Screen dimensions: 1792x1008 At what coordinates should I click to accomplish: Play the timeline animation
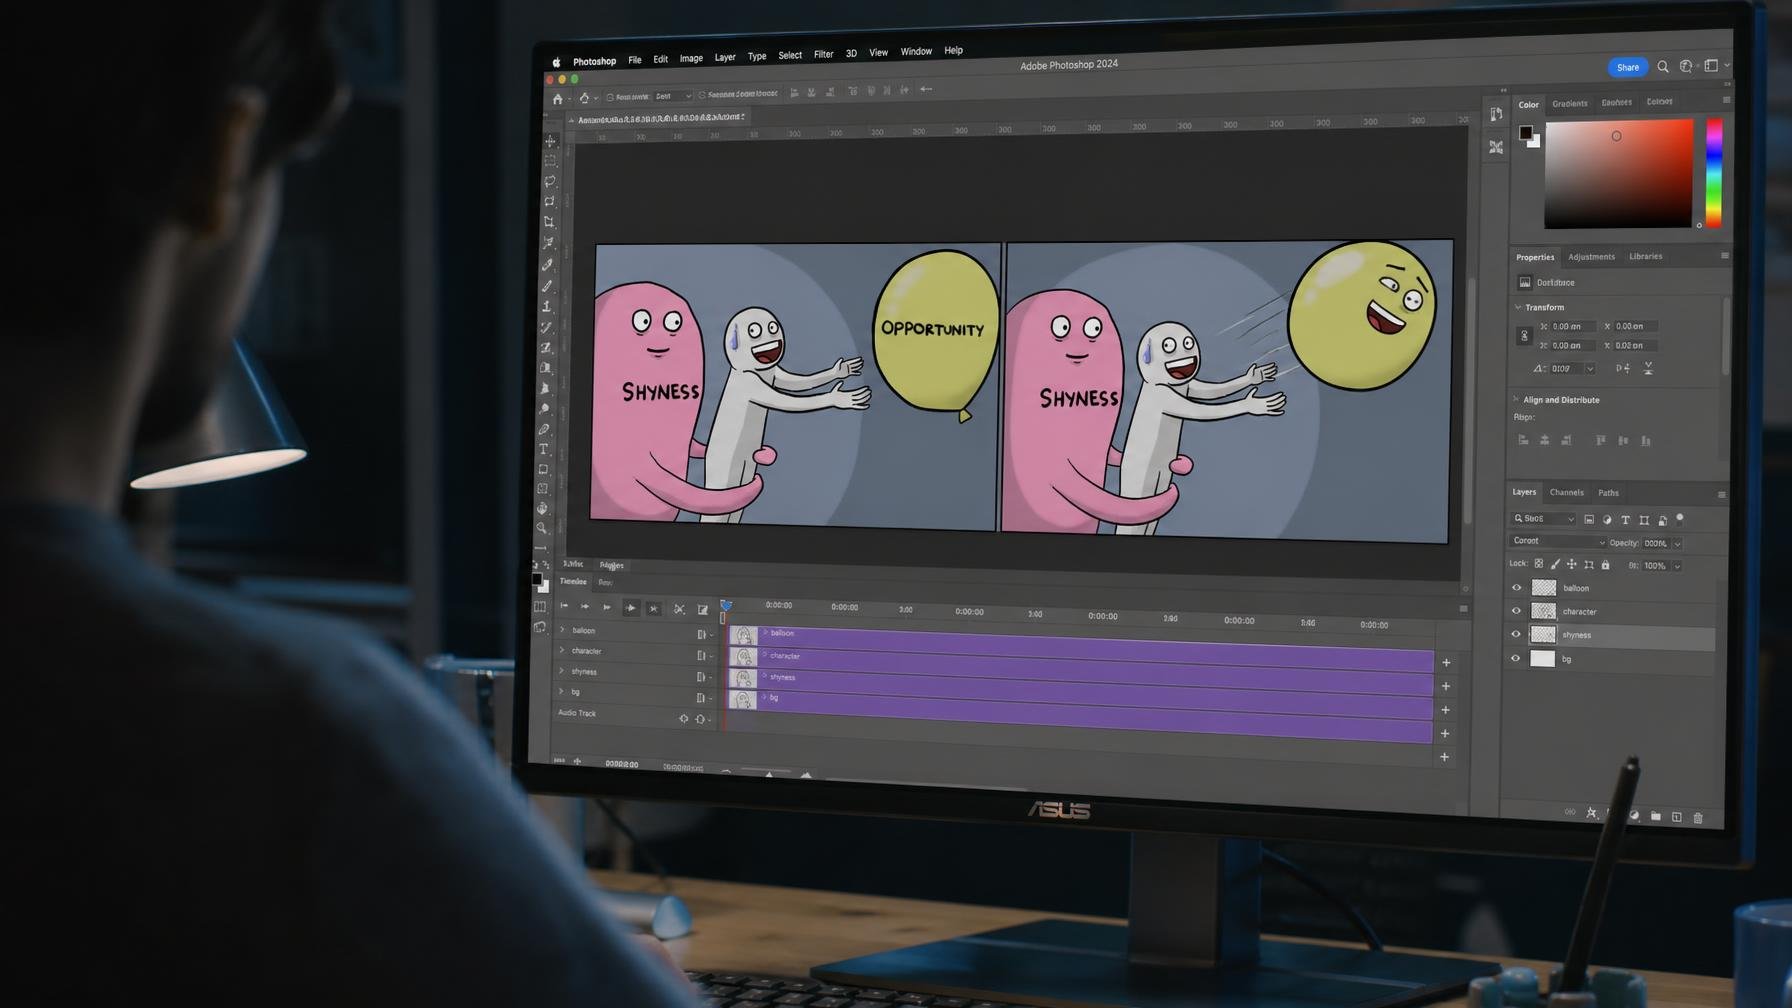(607, 607)
